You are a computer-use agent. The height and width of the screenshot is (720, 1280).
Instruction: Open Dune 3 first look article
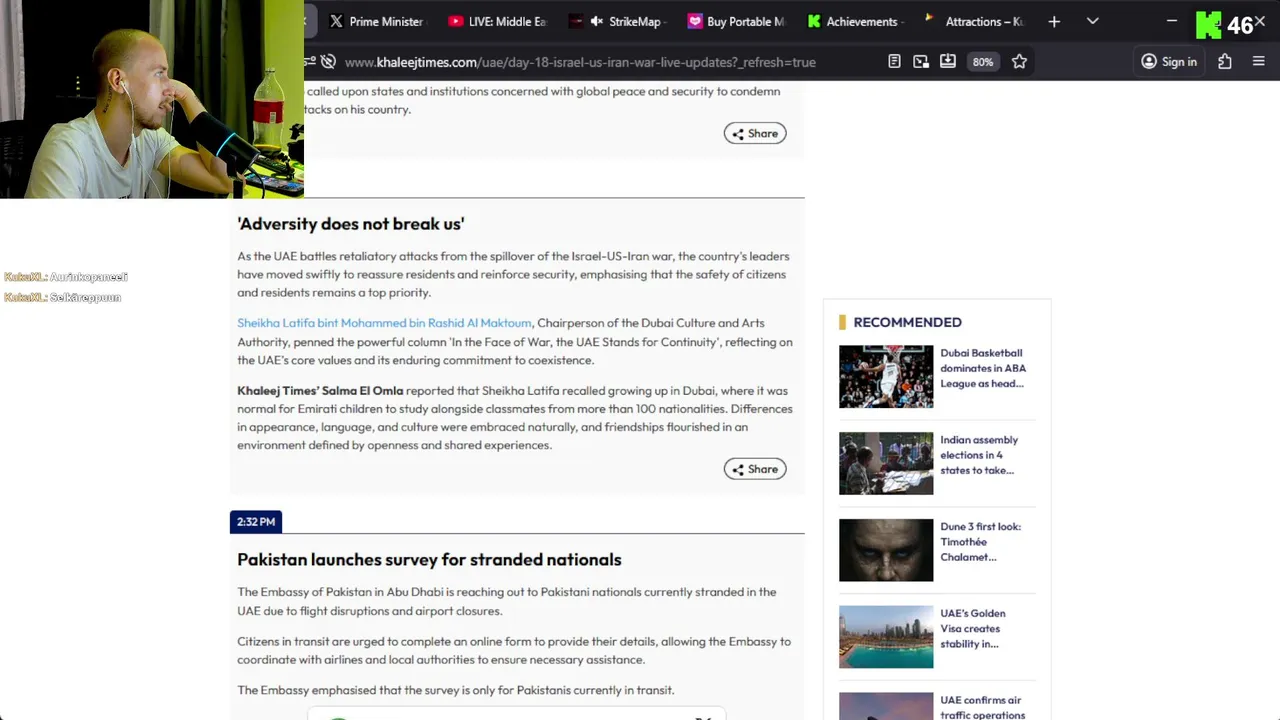coord(980,542)
